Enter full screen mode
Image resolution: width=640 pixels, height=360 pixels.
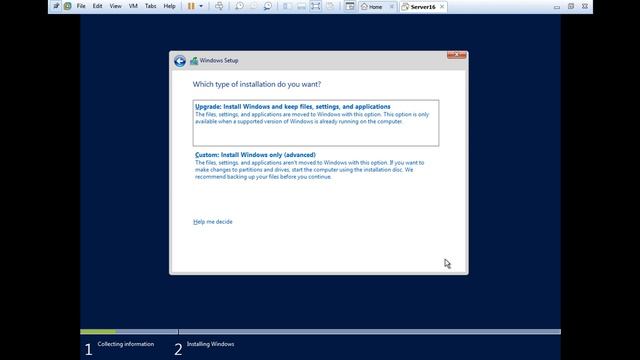click(316, 6)
